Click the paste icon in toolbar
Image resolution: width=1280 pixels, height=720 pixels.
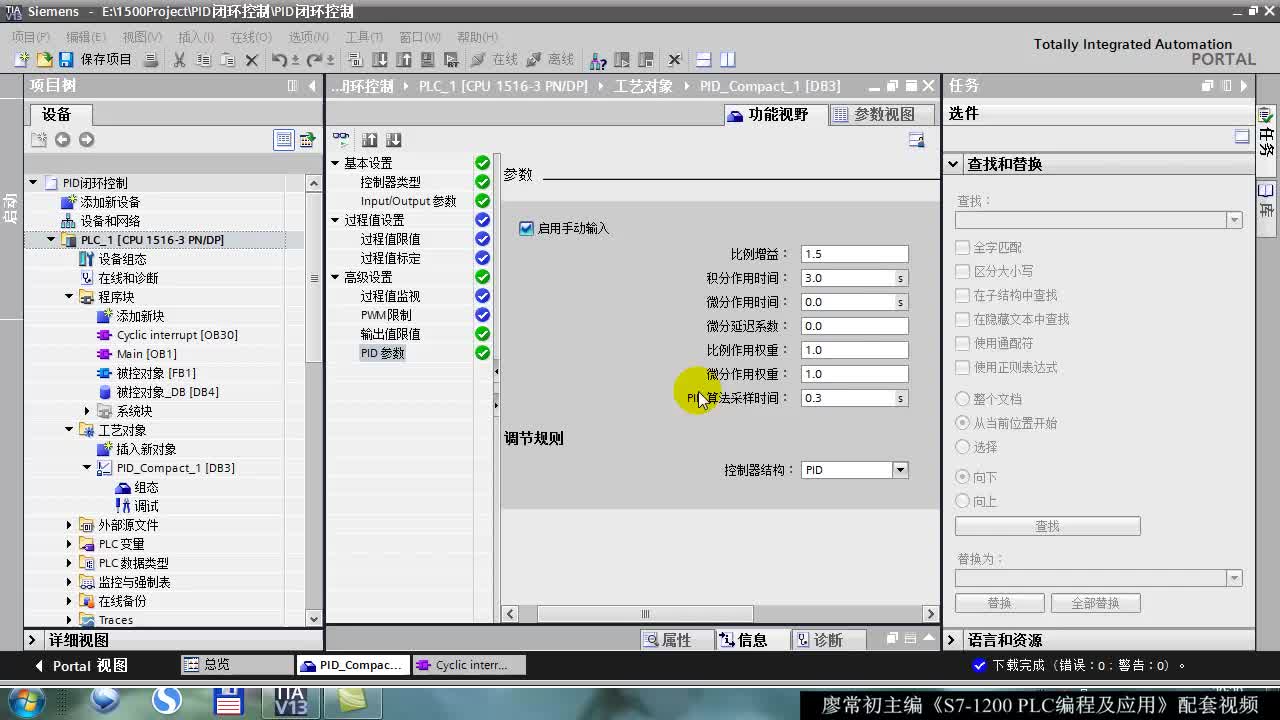tap(228, 60)
